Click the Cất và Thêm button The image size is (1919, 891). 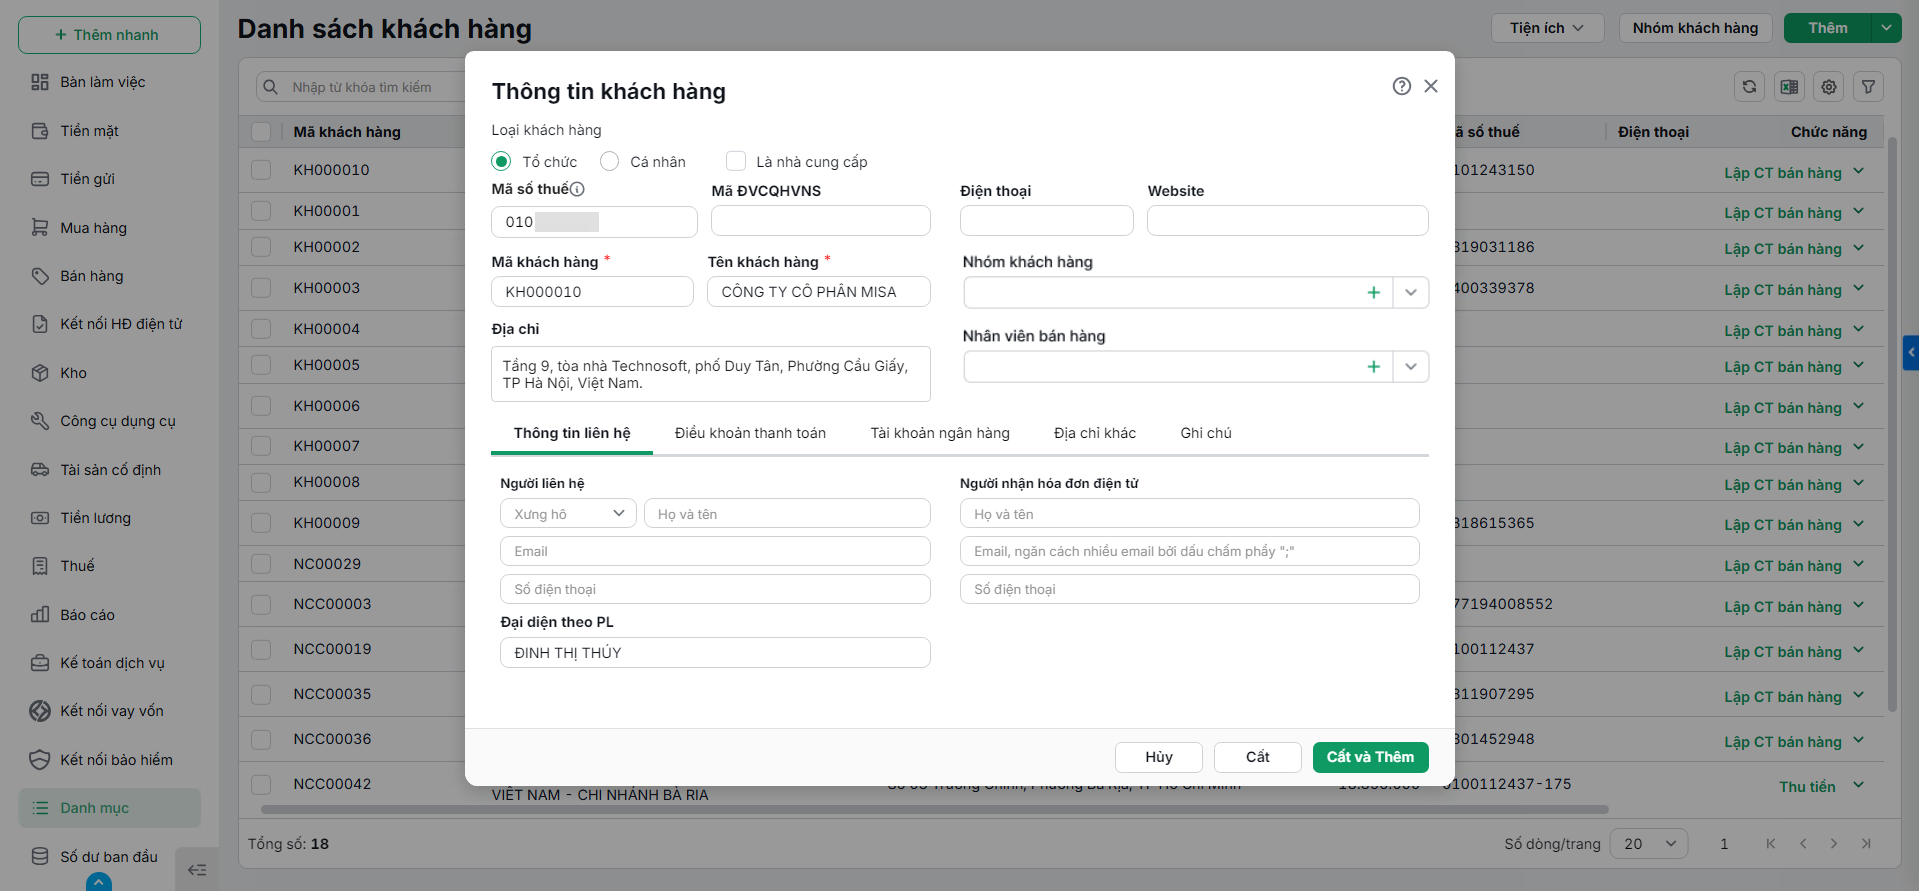pos(1370,757)
